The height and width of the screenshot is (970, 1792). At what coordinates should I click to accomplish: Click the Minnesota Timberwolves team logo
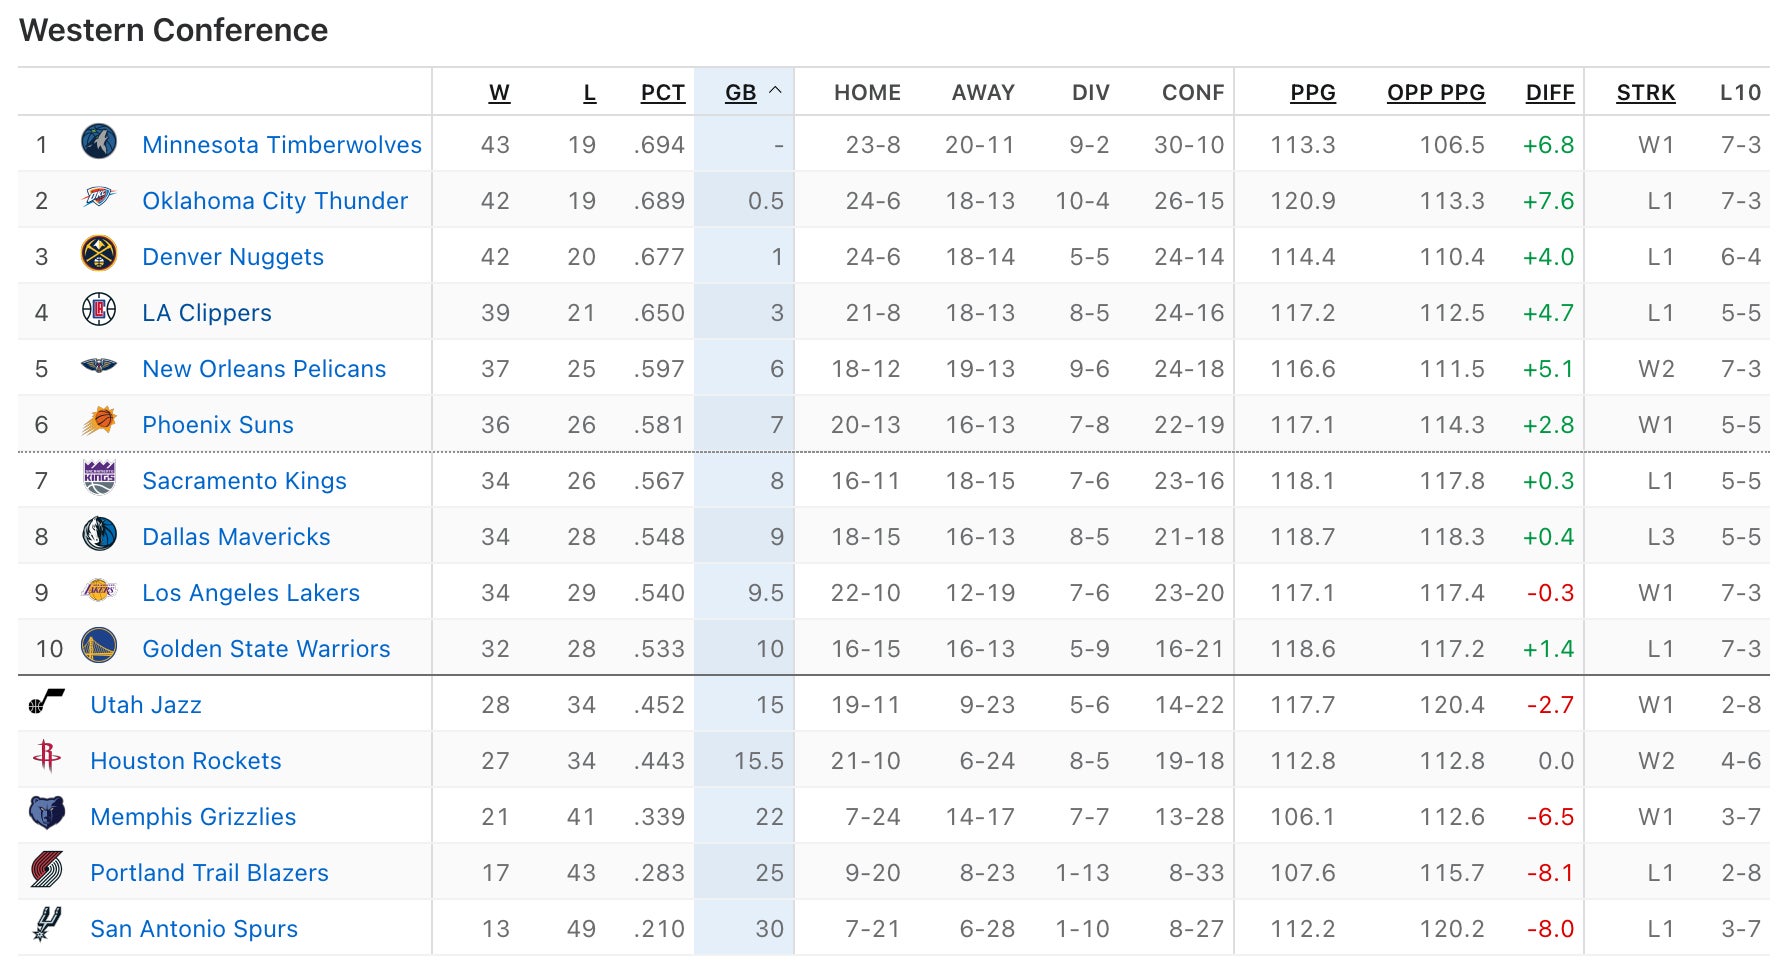pyautogui.click(x=99, y=142)
